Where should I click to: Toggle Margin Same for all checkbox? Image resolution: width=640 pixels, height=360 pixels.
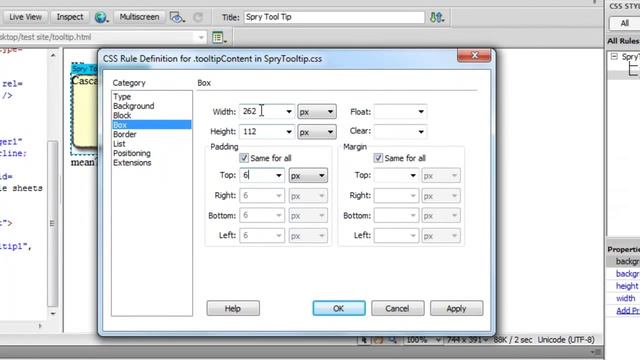pyautogui.click(x=378, y=158)
